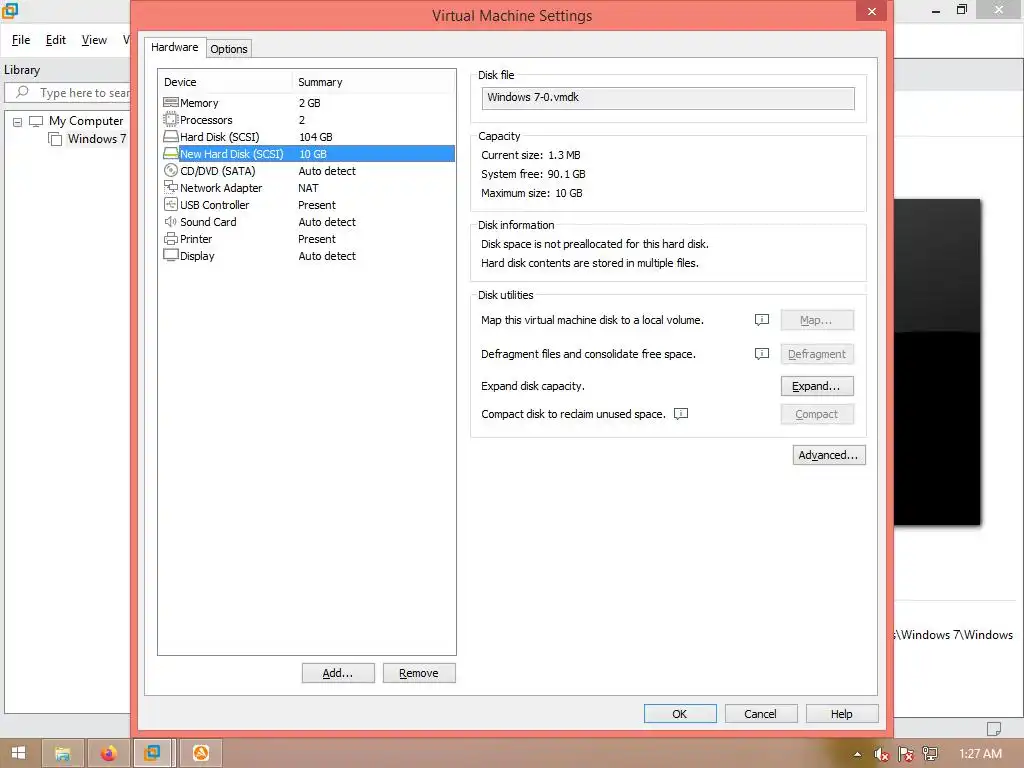Show info tooltip for Compact disk utility
Image resolution: width=1024 pixels, height=768 pixels.
pos(680,414)
